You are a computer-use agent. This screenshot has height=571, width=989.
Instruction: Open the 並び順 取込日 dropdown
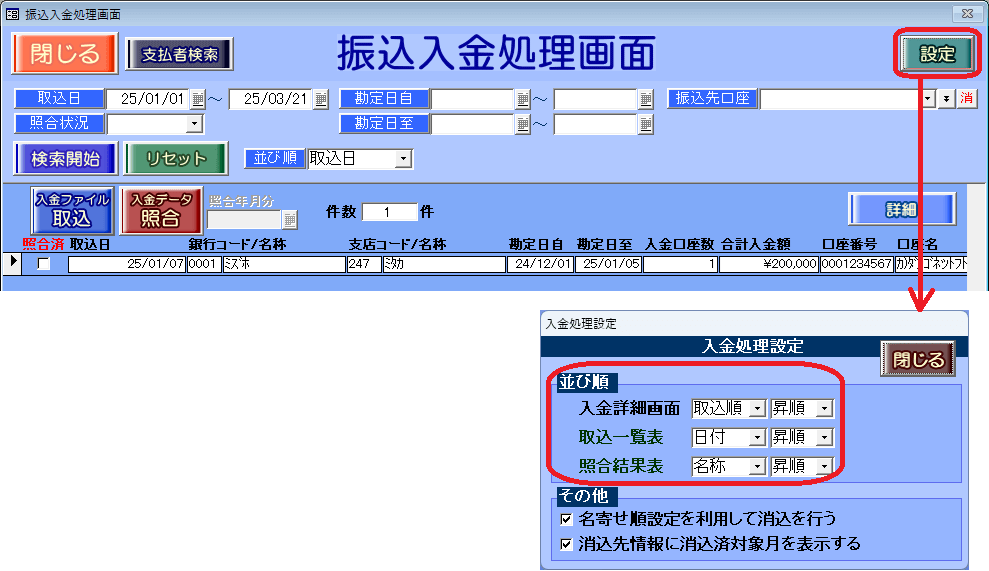pos(402,159)
